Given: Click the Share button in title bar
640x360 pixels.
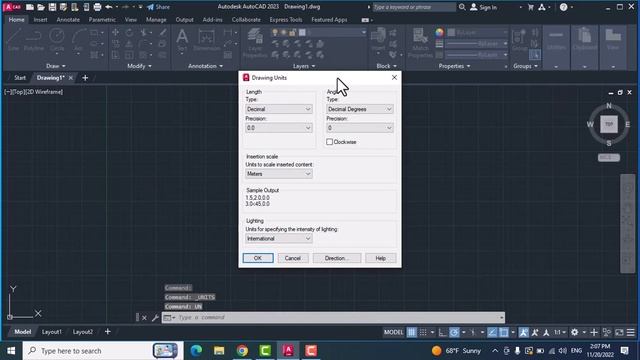Looking at the screenshot, I should pos(158,7).
